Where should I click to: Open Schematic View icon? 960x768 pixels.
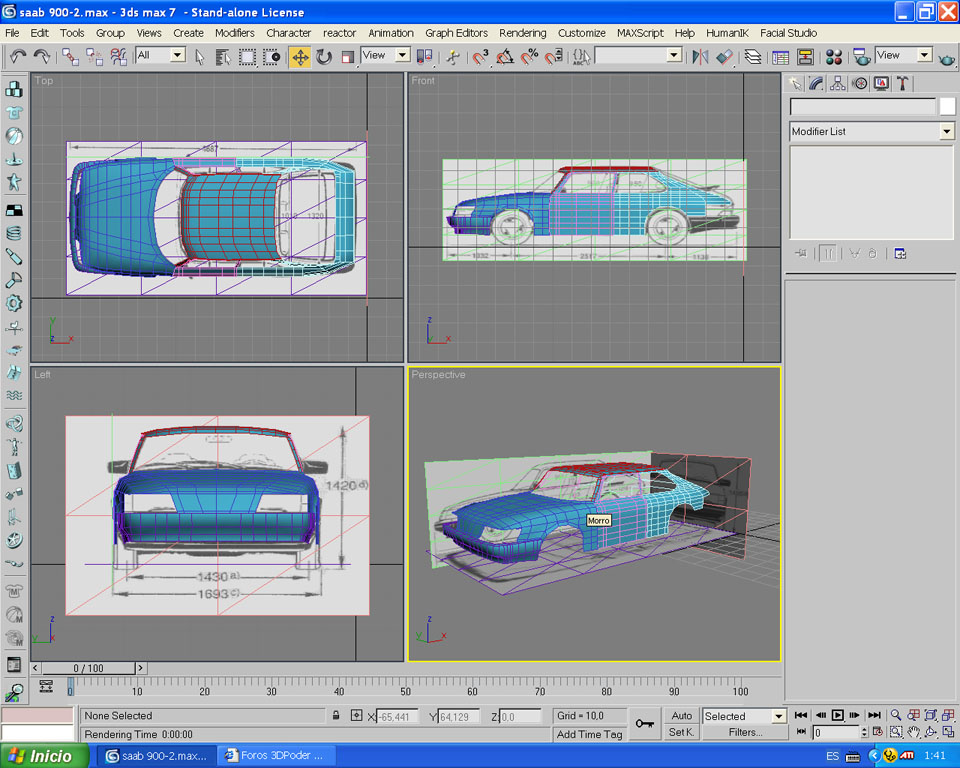pos(805,57)
